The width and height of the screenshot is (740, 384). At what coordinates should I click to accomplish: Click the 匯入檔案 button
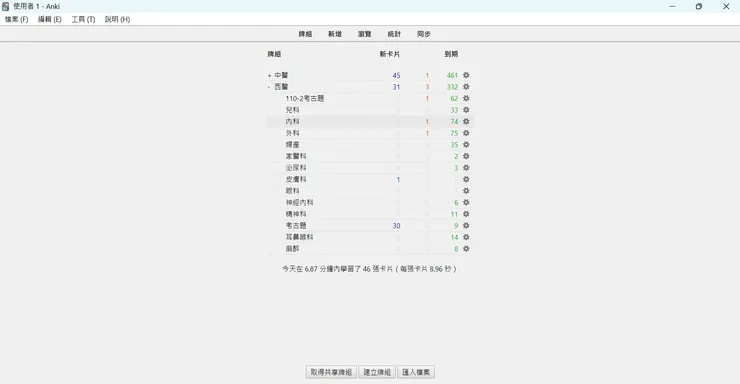tap(416, 372)
